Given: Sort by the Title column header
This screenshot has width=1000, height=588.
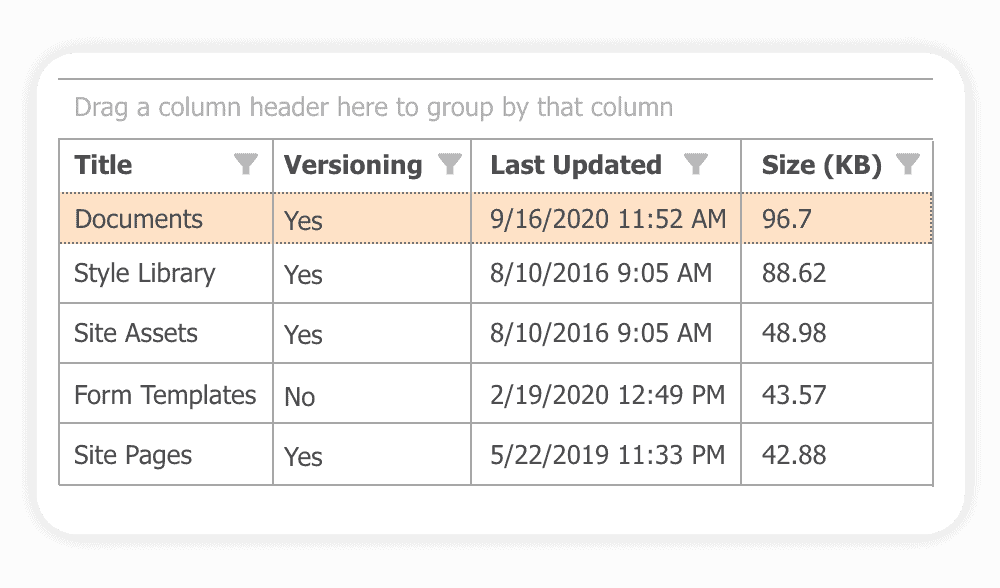Looking at the screenshot, I should (x=104, y=165).
